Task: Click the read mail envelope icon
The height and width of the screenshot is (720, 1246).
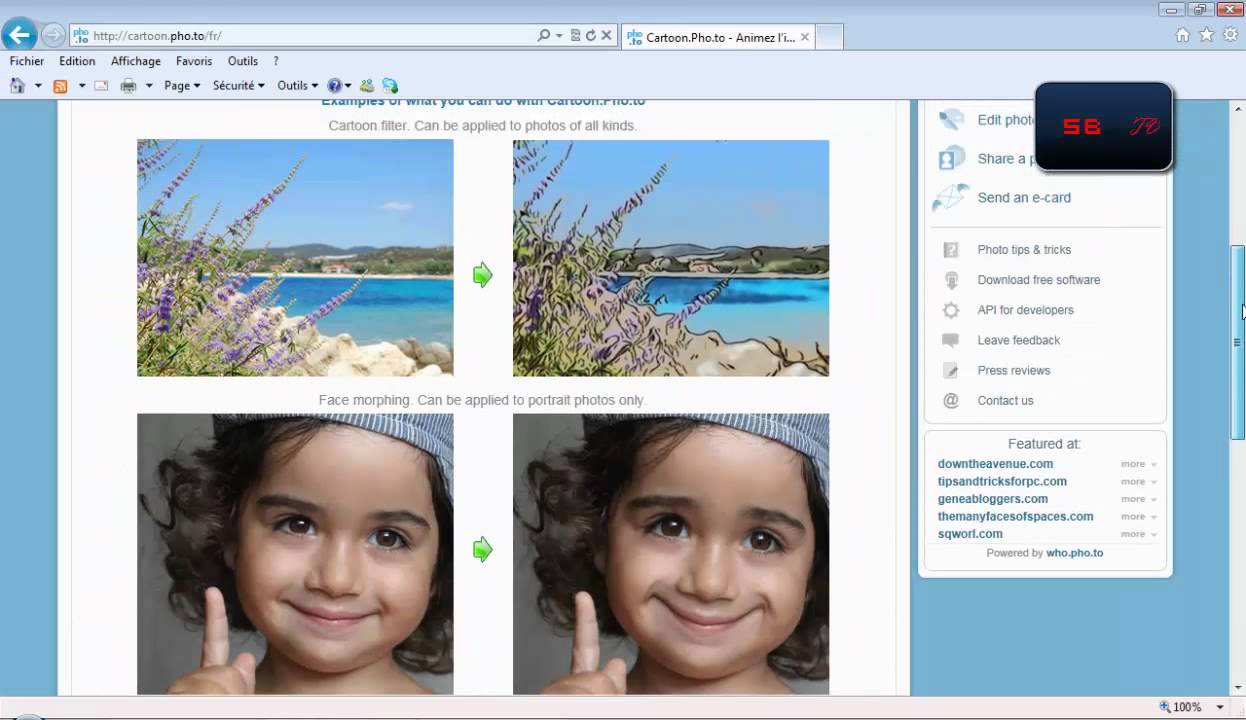Action: tap(101, 86)
